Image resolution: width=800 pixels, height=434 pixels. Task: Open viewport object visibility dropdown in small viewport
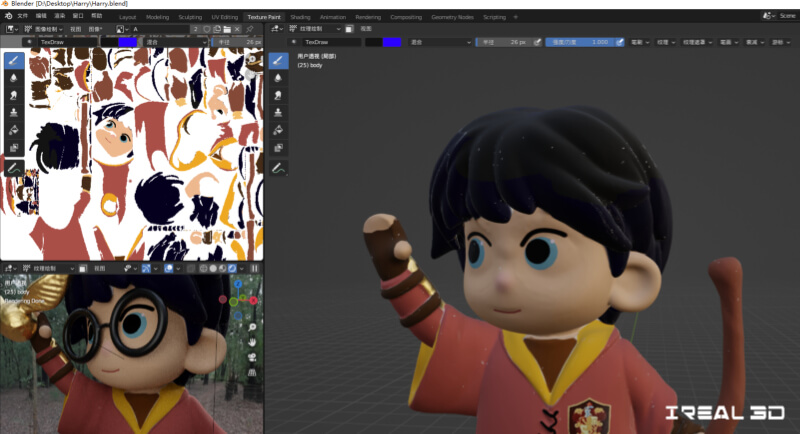129,268
